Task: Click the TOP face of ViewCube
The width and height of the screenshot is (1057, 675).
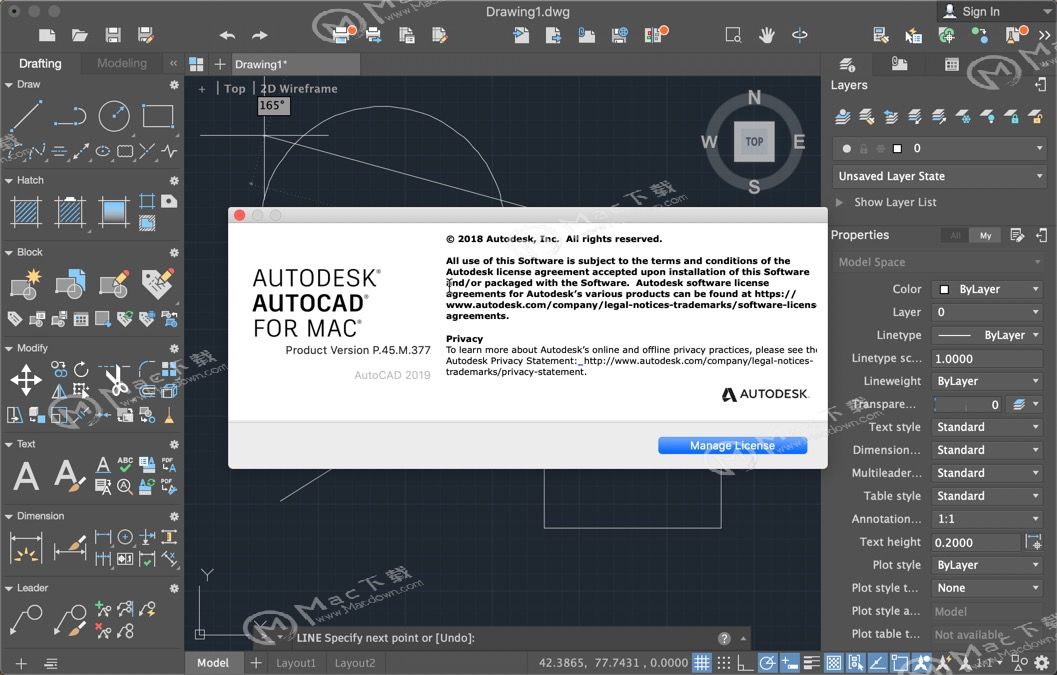Action: click(754, 142)
